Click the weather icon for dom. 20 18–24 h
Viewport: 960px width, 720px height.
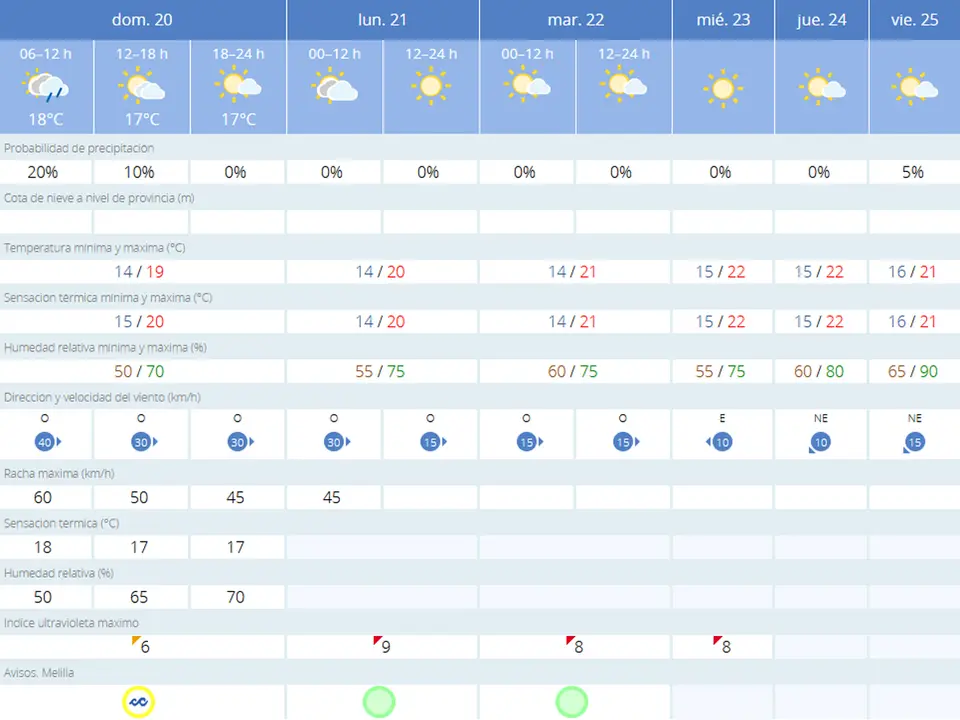[x=238, y=84]
